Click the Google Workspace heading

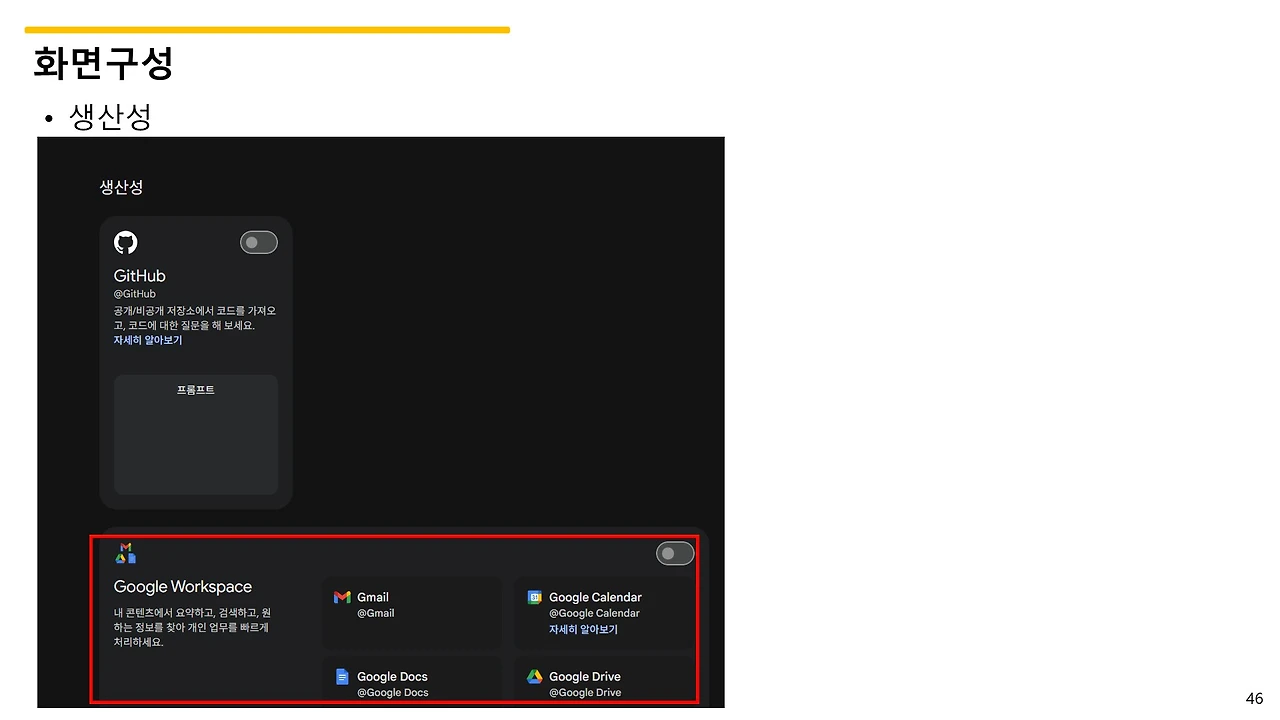pos(183,587)
